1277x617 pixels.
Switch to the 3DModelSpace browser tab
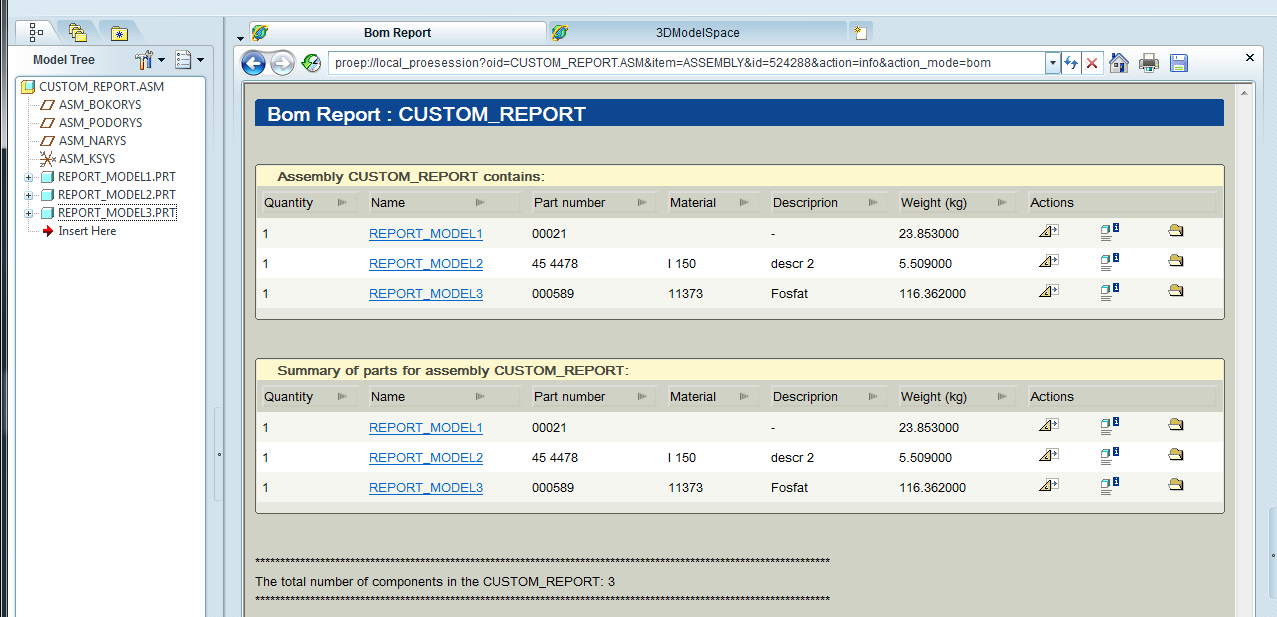(x=697, y=33)
